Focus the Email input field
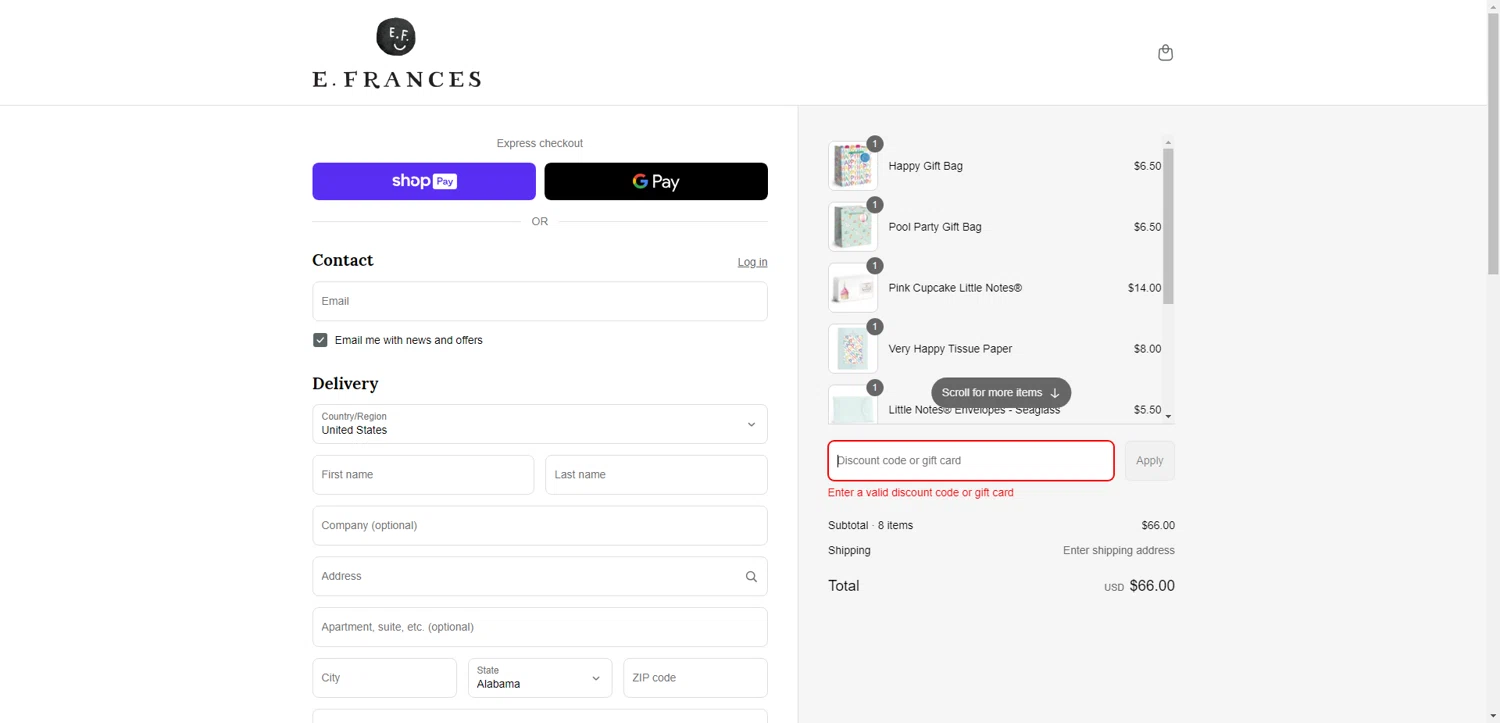The height and width of the screenshot is (723, 1500). click(x=540, y=301)
